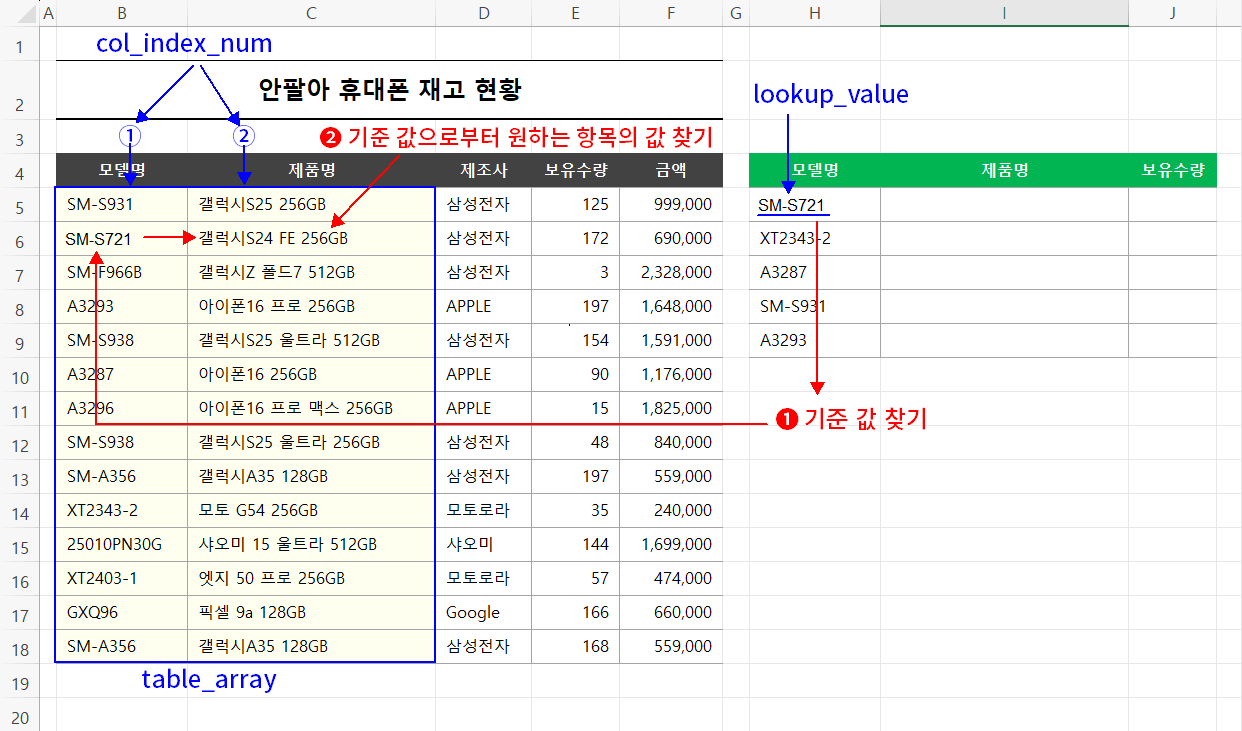Click cell XT2343-2 in column B
The width and height of the screenshot is (1242, 731).
122,511
